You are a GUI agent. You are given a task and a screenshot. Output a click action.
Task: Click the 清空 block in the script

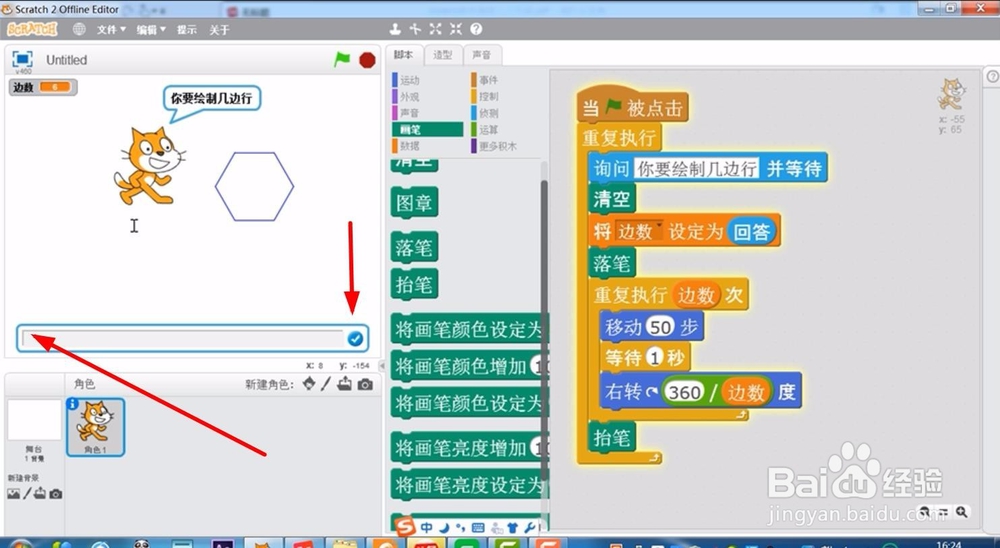(x=611, y=199)
